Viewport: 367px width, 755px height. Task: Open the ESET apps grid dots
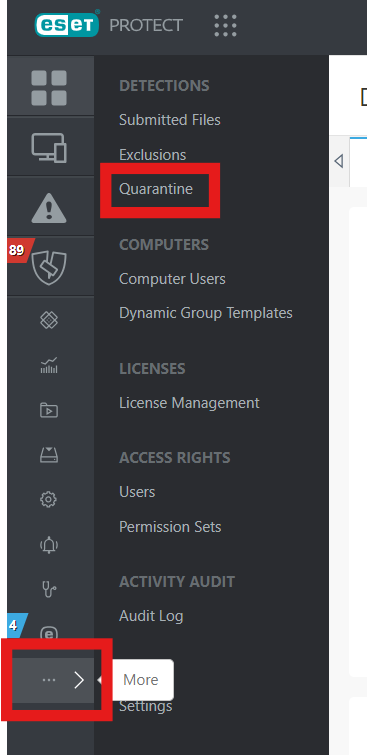tap(225, 25)
